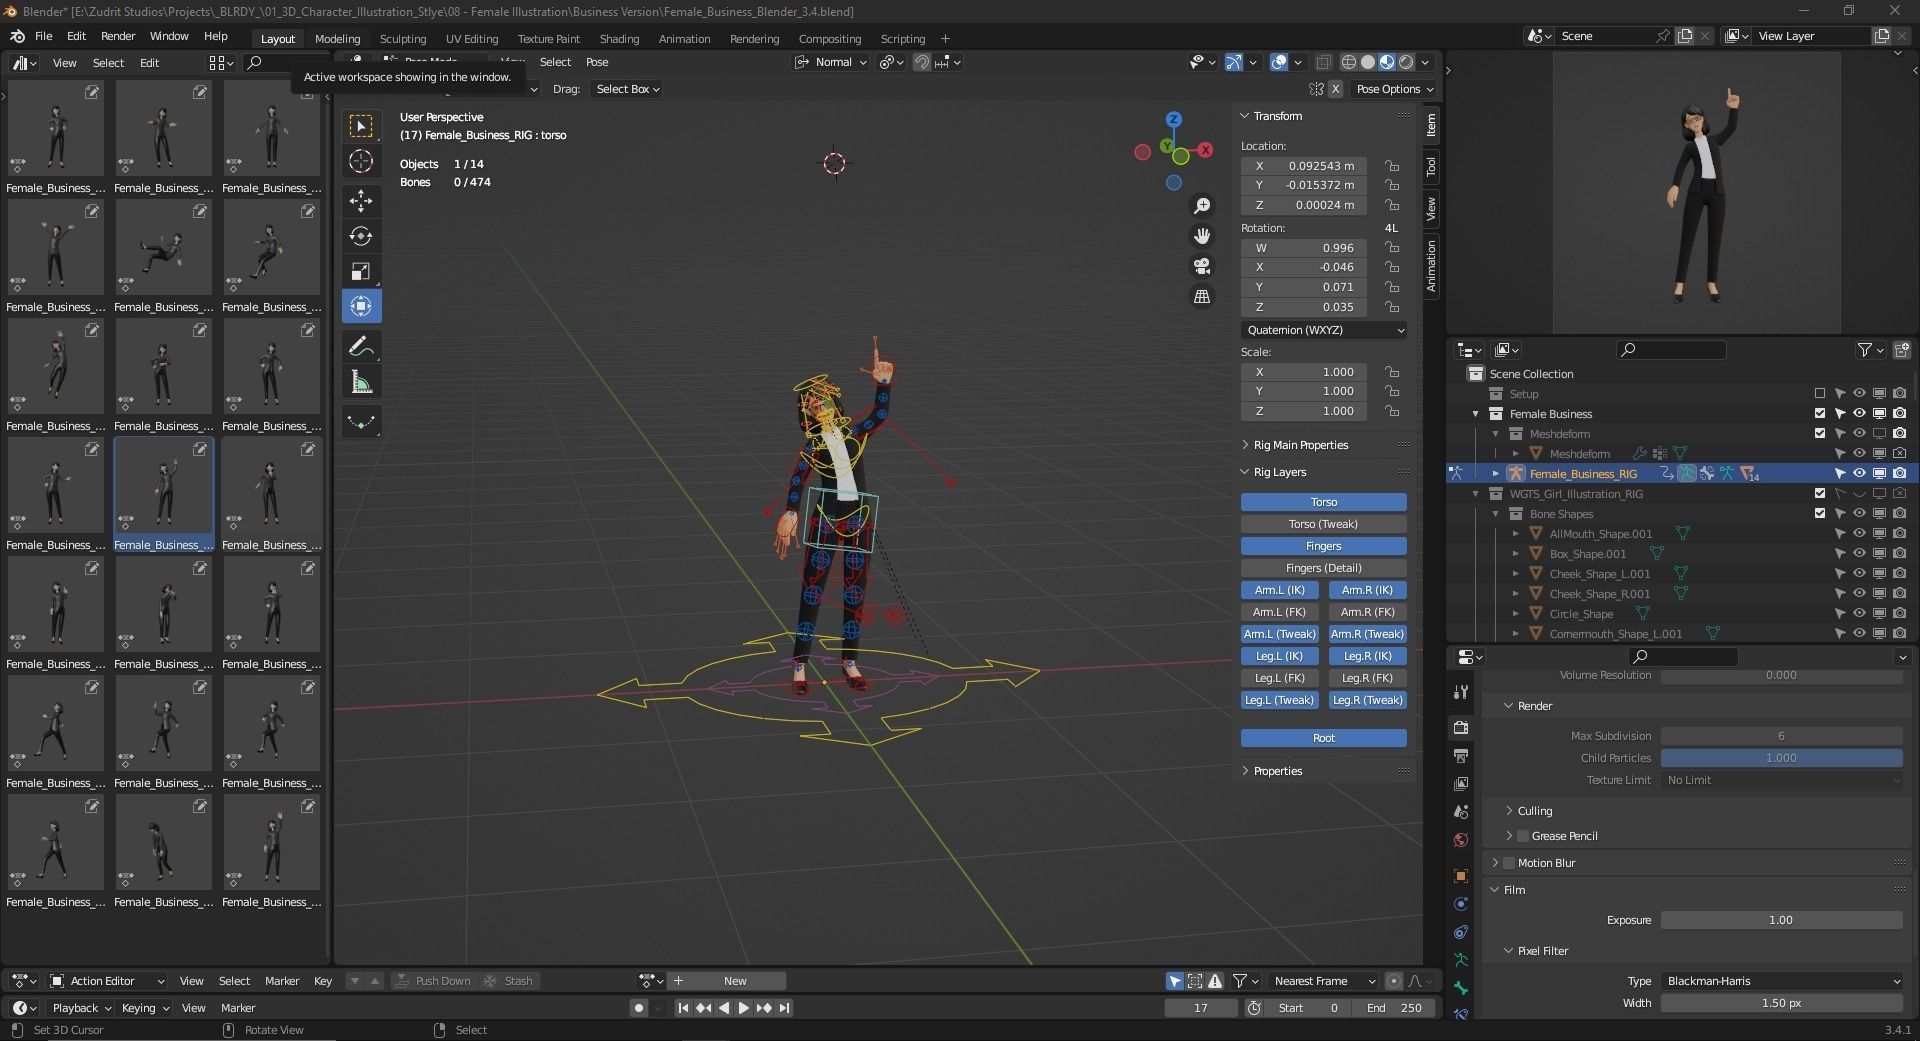The image size is (1920, 1041).
Task: Open the Select Box drag dropdown
Action: click(x=627, y=89)
